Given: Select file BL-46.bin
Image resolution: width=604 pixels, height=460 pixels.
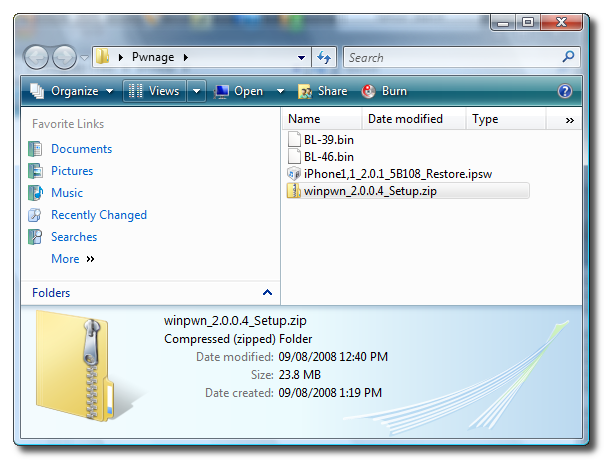Looking at the screenshot, I should [x=329, y=157].
